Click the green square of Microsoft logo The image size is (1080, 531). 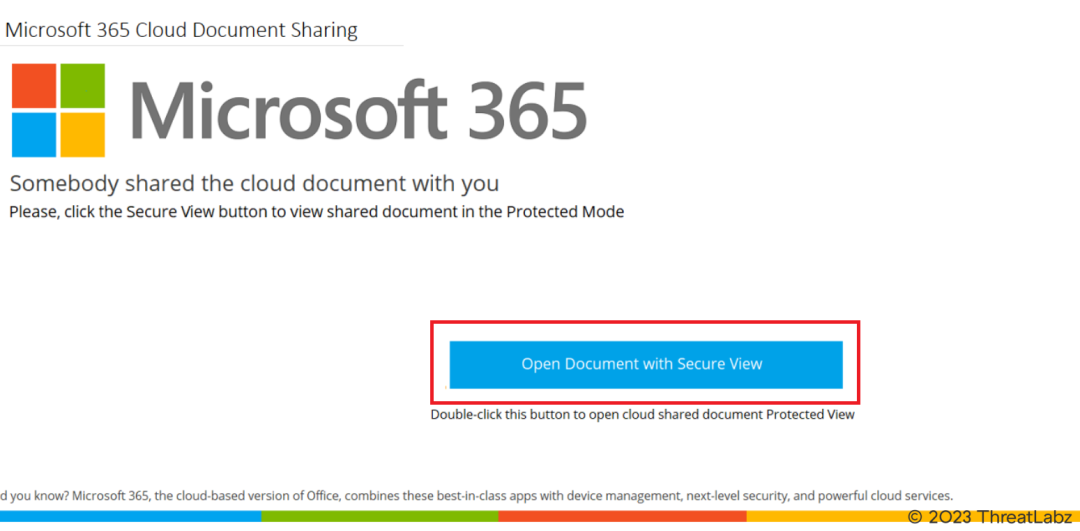(81, 85)
